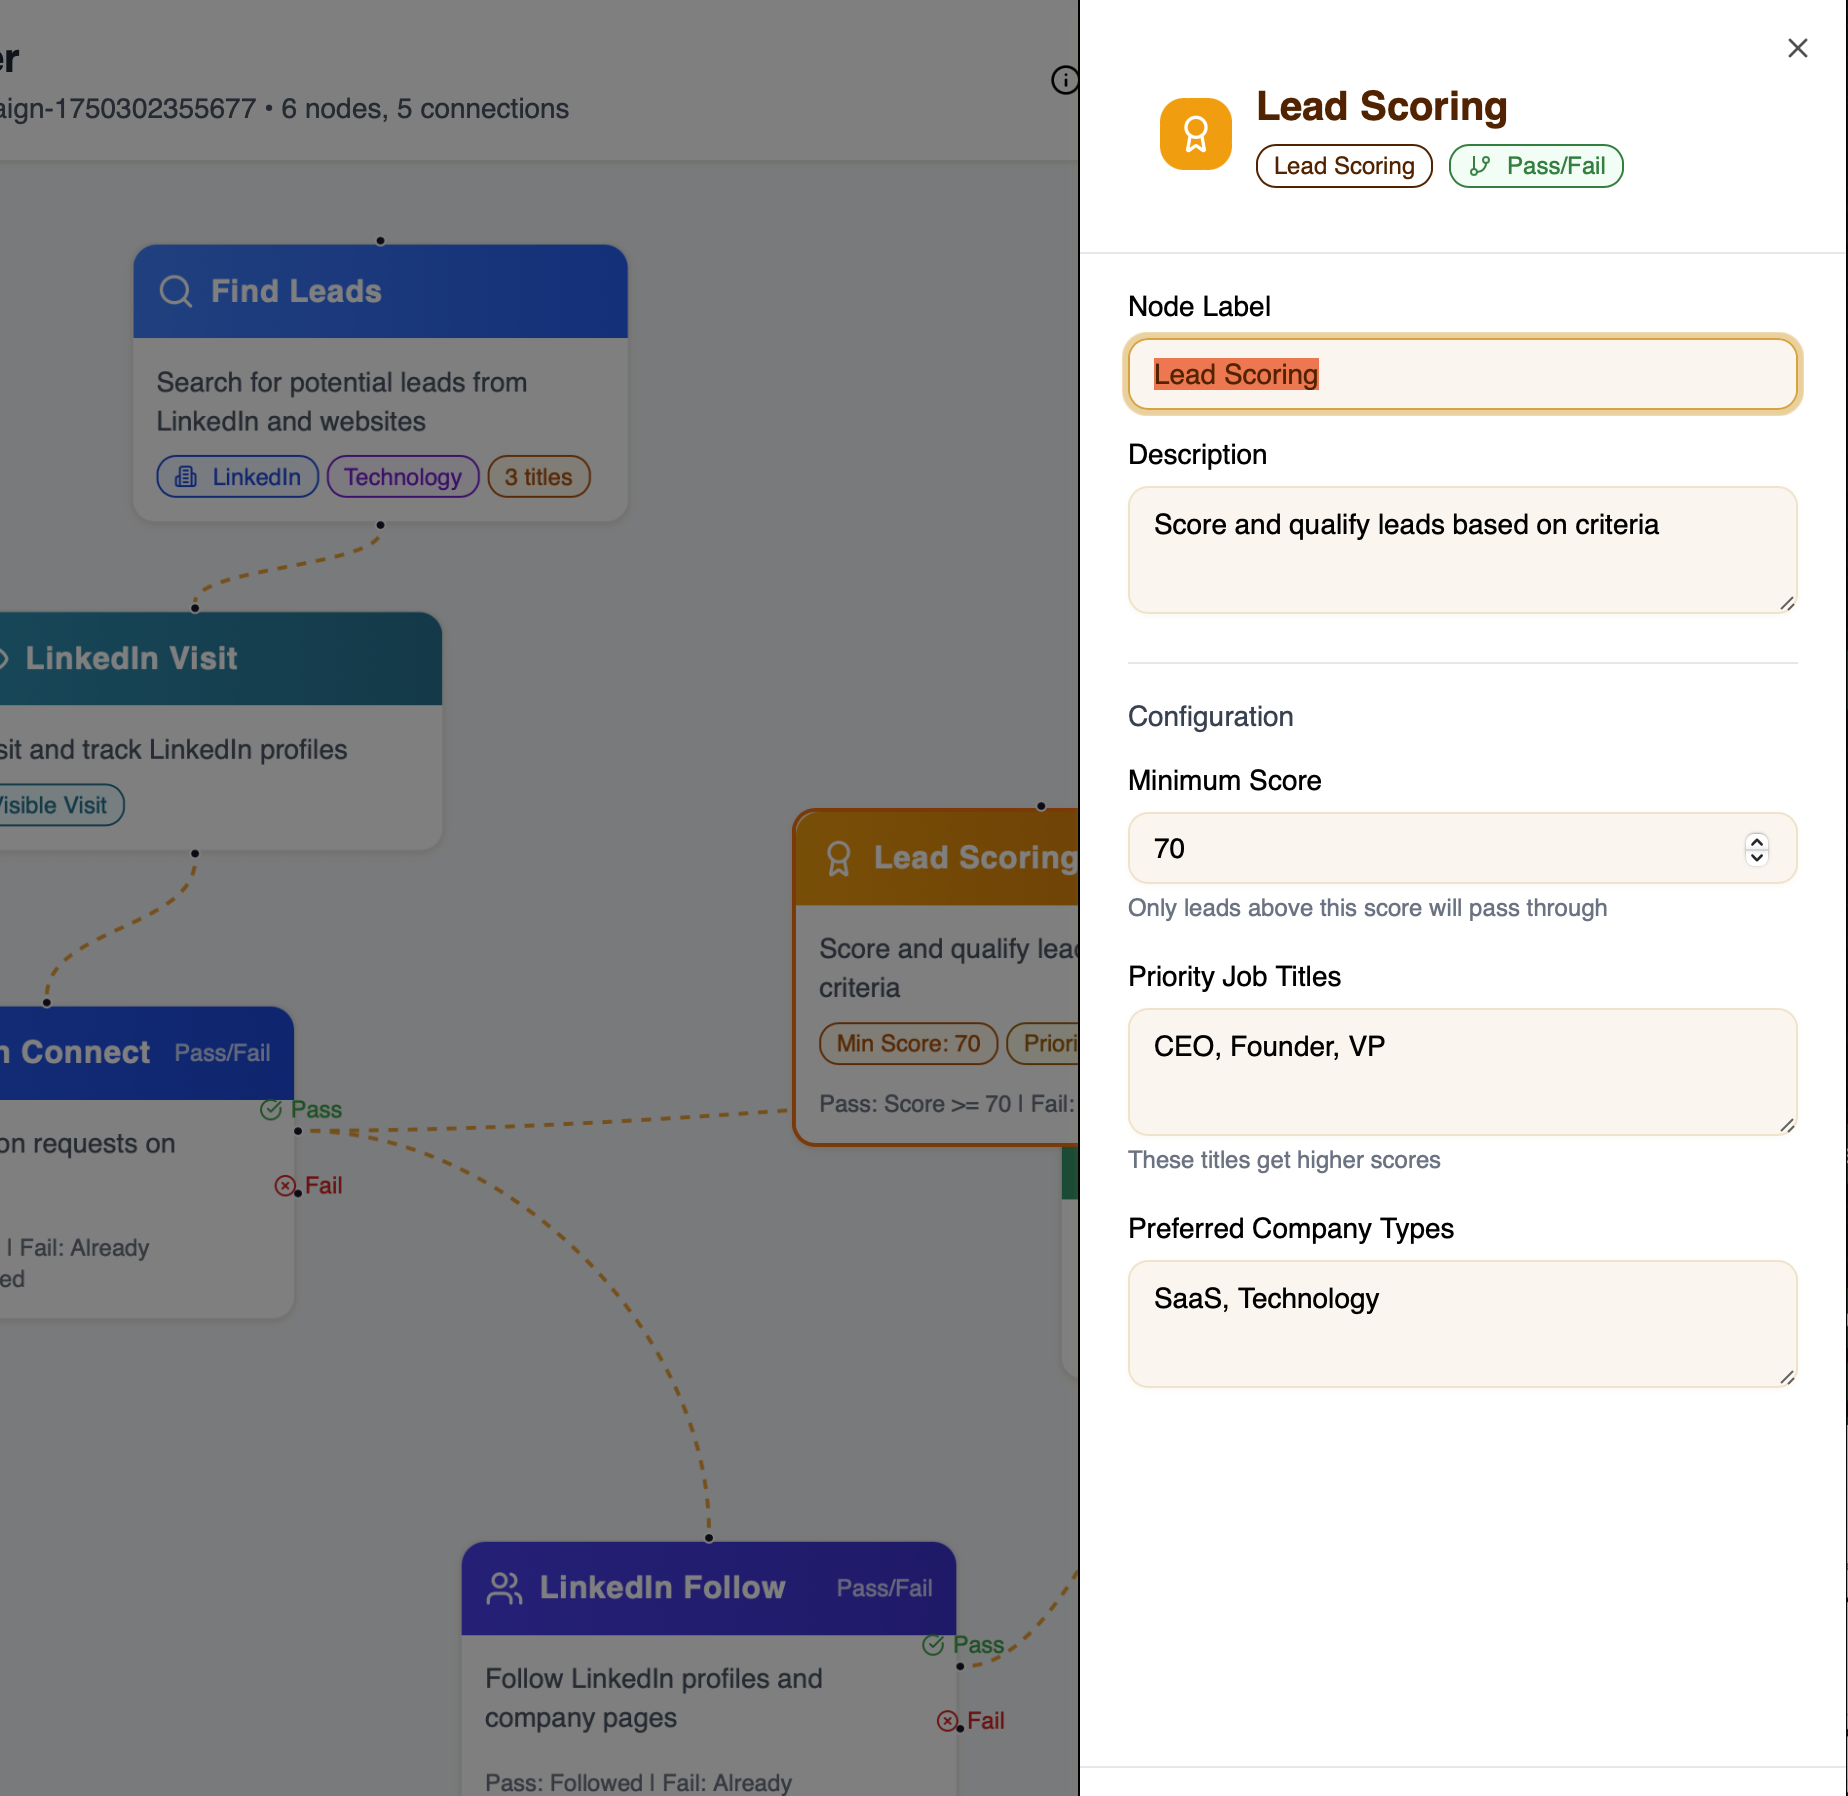This screenshot has width=1848, height=1796.
Task: Click the branch icon inside the Pass/Fail badge
Action: point(1480,166)
